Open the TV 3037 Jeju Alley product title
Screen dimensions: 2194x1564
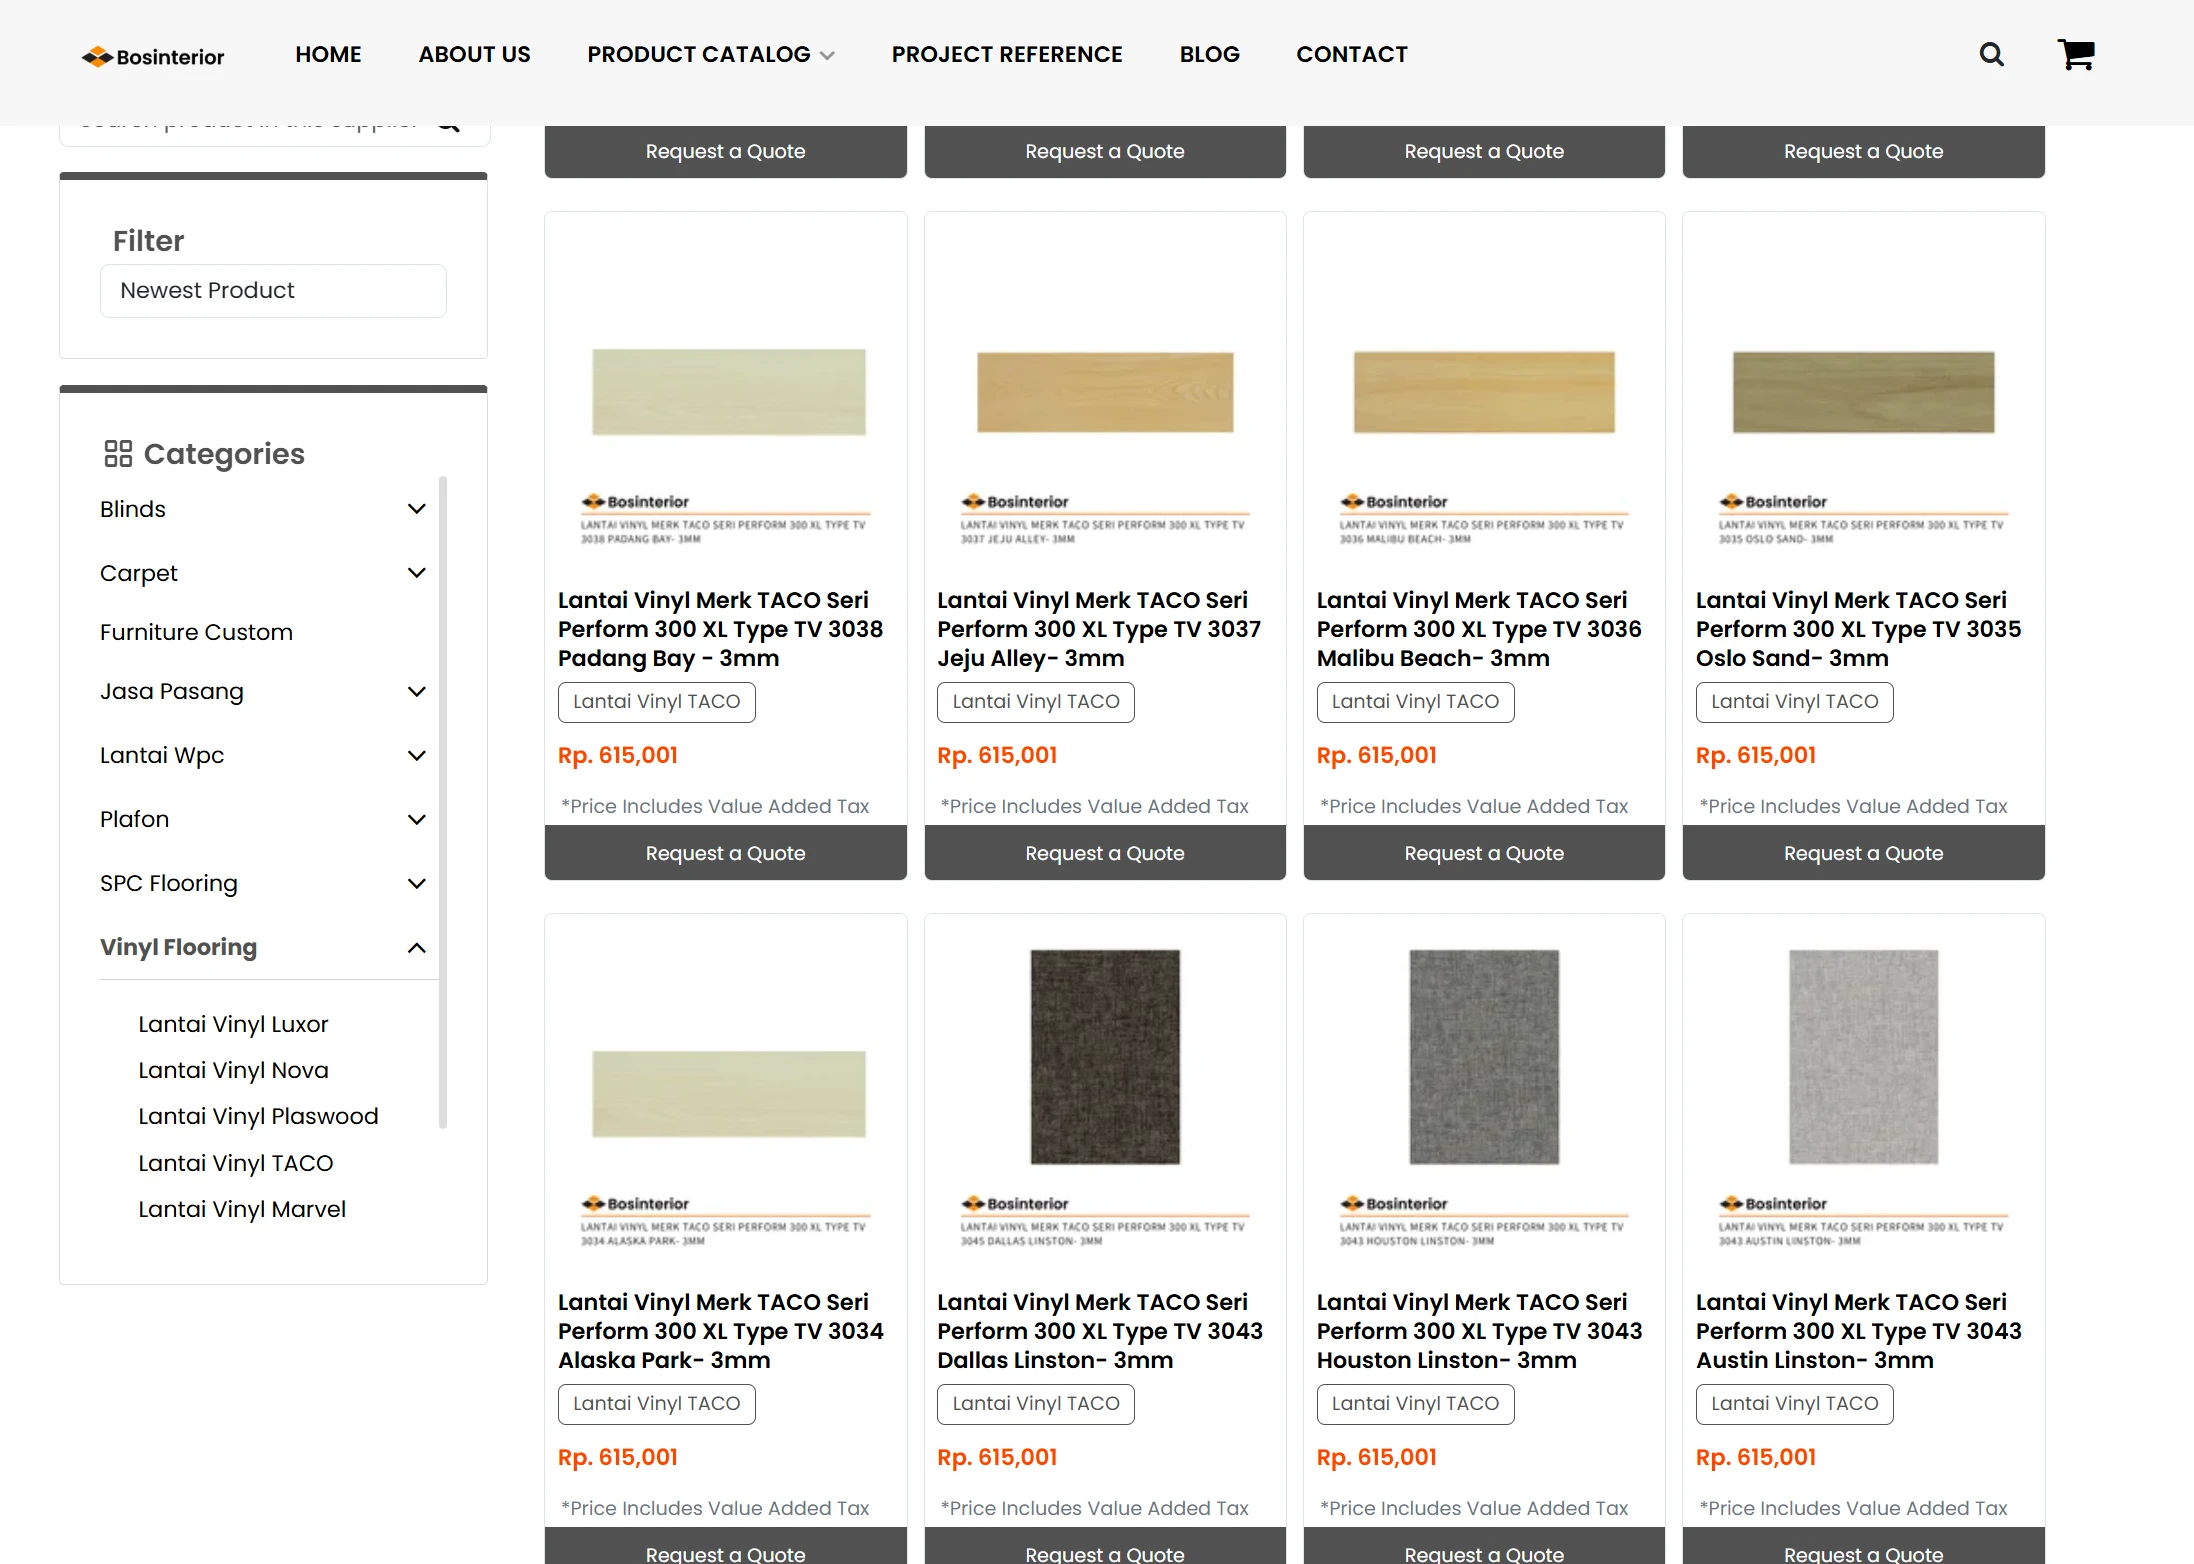pyautogui.click(x=1100, y=629)
